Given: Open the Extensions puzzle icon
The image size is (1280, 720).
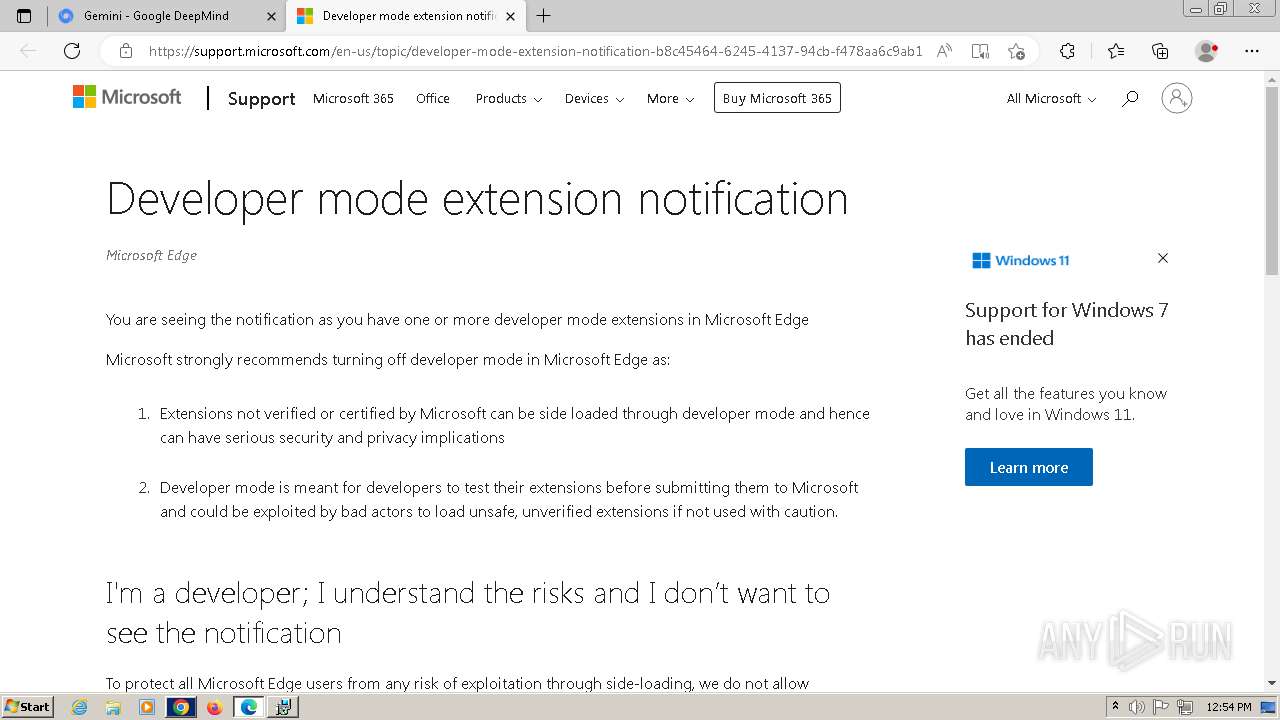Looking at the screenshot, I should pos(1067,51).
